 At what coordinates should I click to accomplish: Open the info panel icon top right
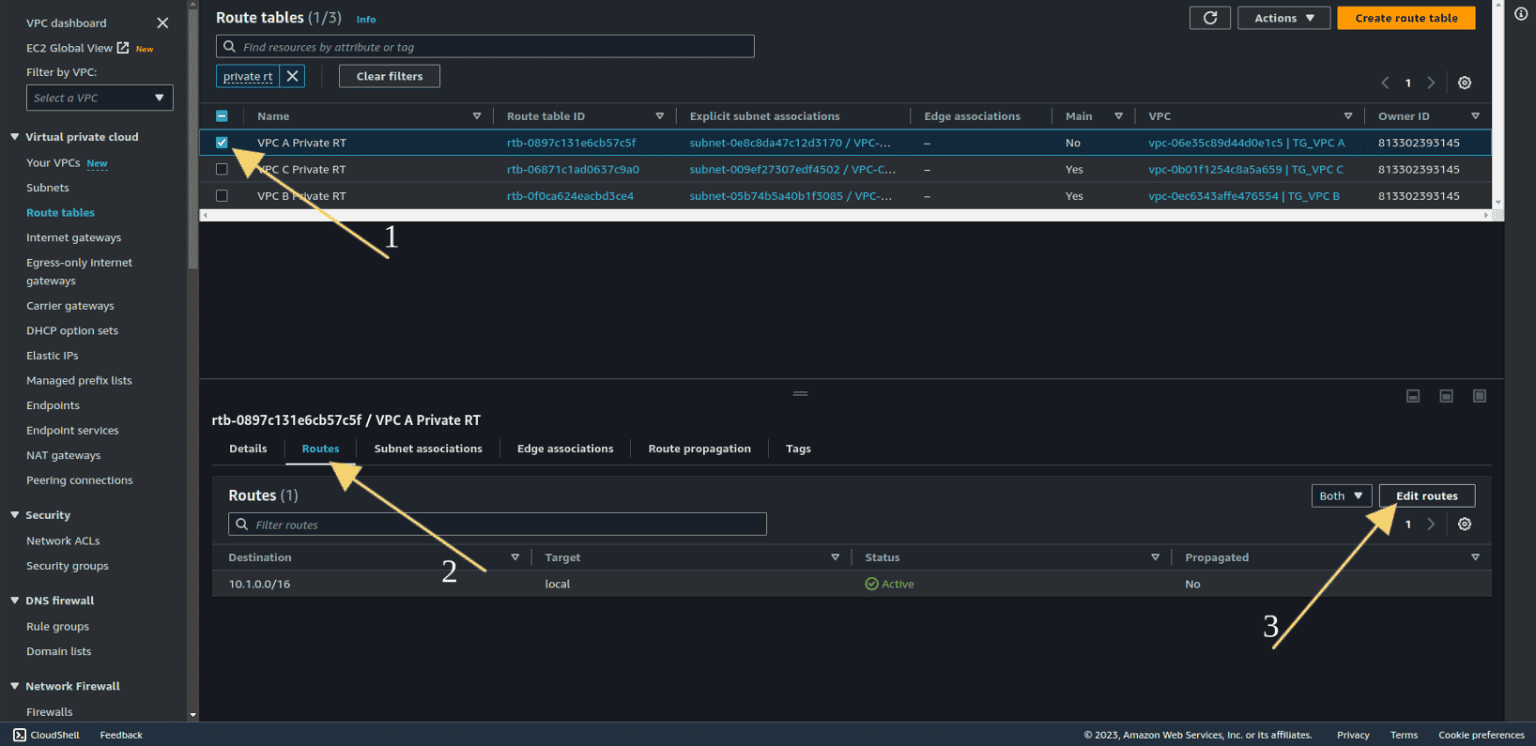coord(1520,14)
